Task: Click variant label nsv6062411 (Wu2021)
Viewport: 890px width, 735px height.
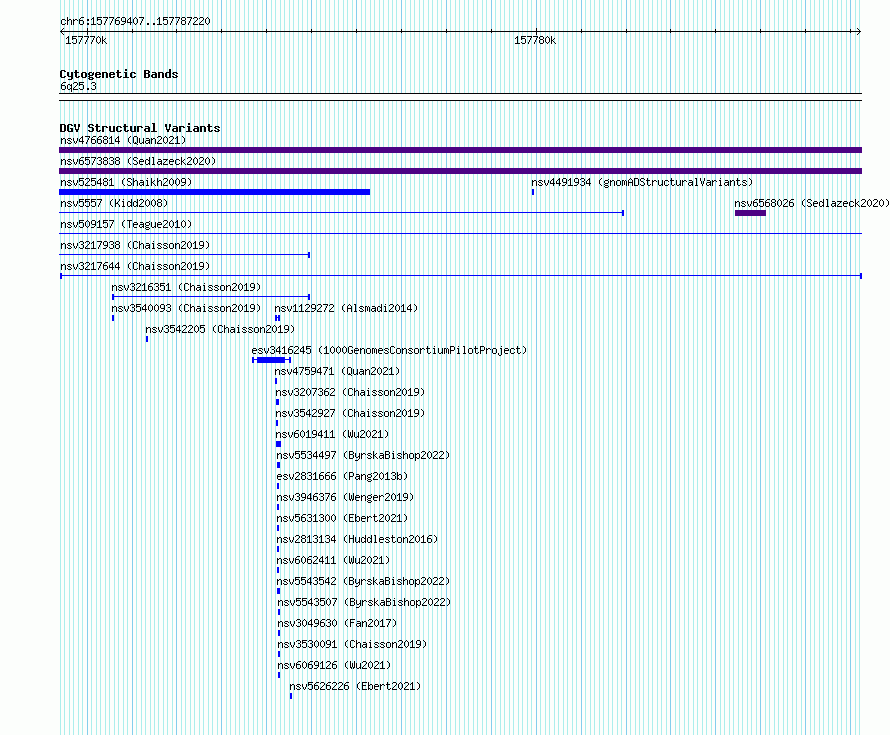Action: 333,560
